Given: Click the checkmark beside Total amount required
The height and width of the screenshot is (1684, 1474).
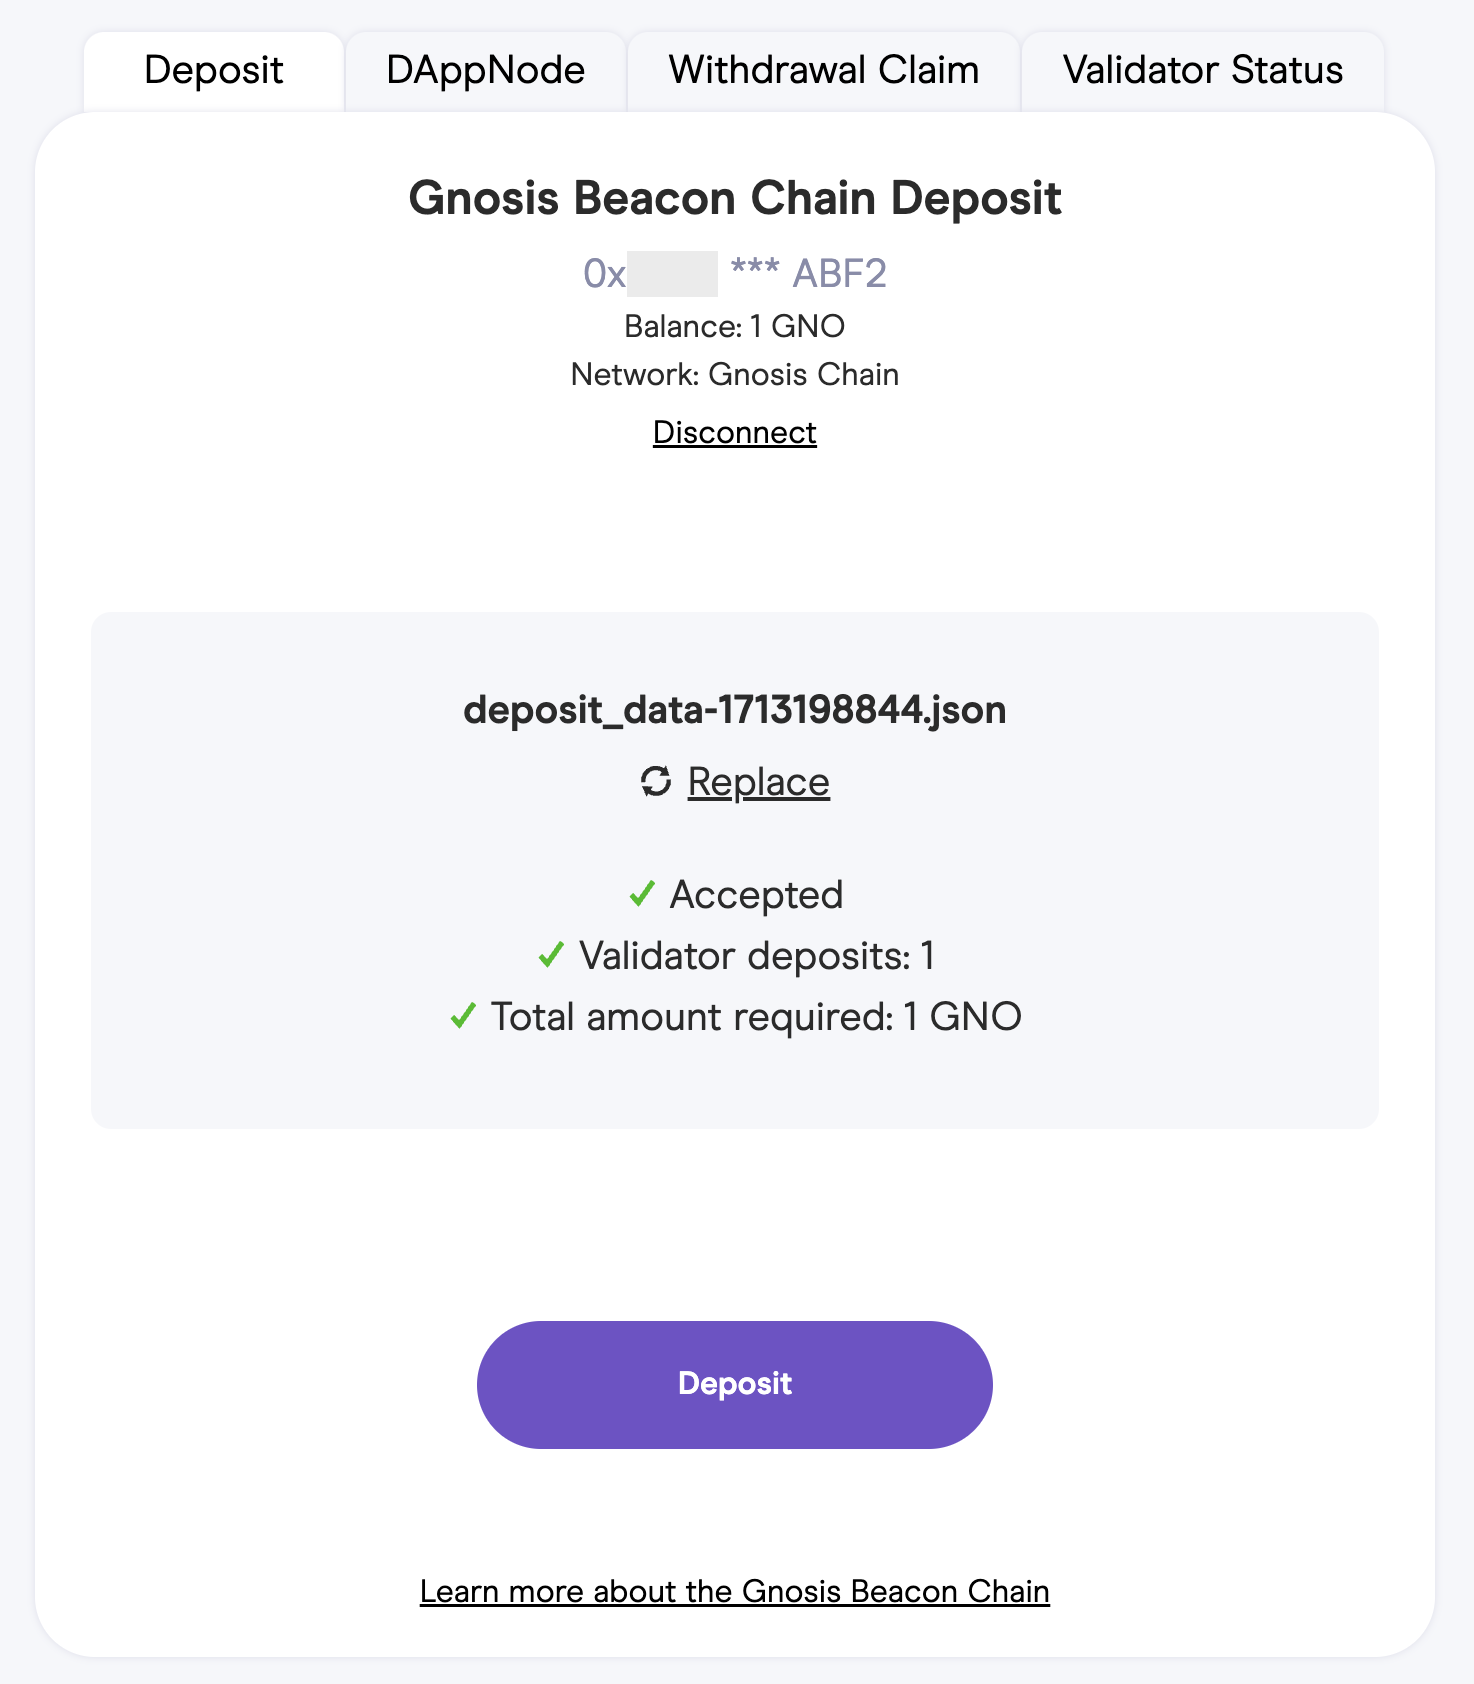Looking at the screenshot, I should click(463, 1017).
